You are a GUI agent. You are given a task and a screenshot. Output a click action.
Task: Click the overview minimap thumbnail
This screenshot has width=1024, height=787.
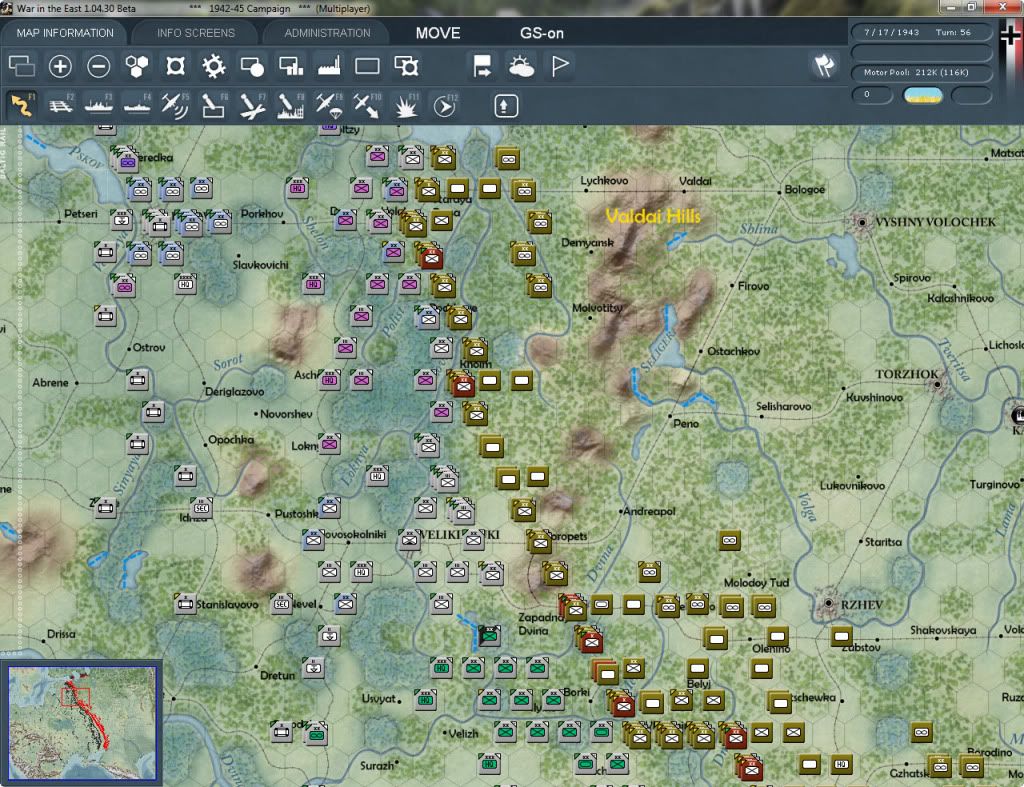click(x=82, y=722)
